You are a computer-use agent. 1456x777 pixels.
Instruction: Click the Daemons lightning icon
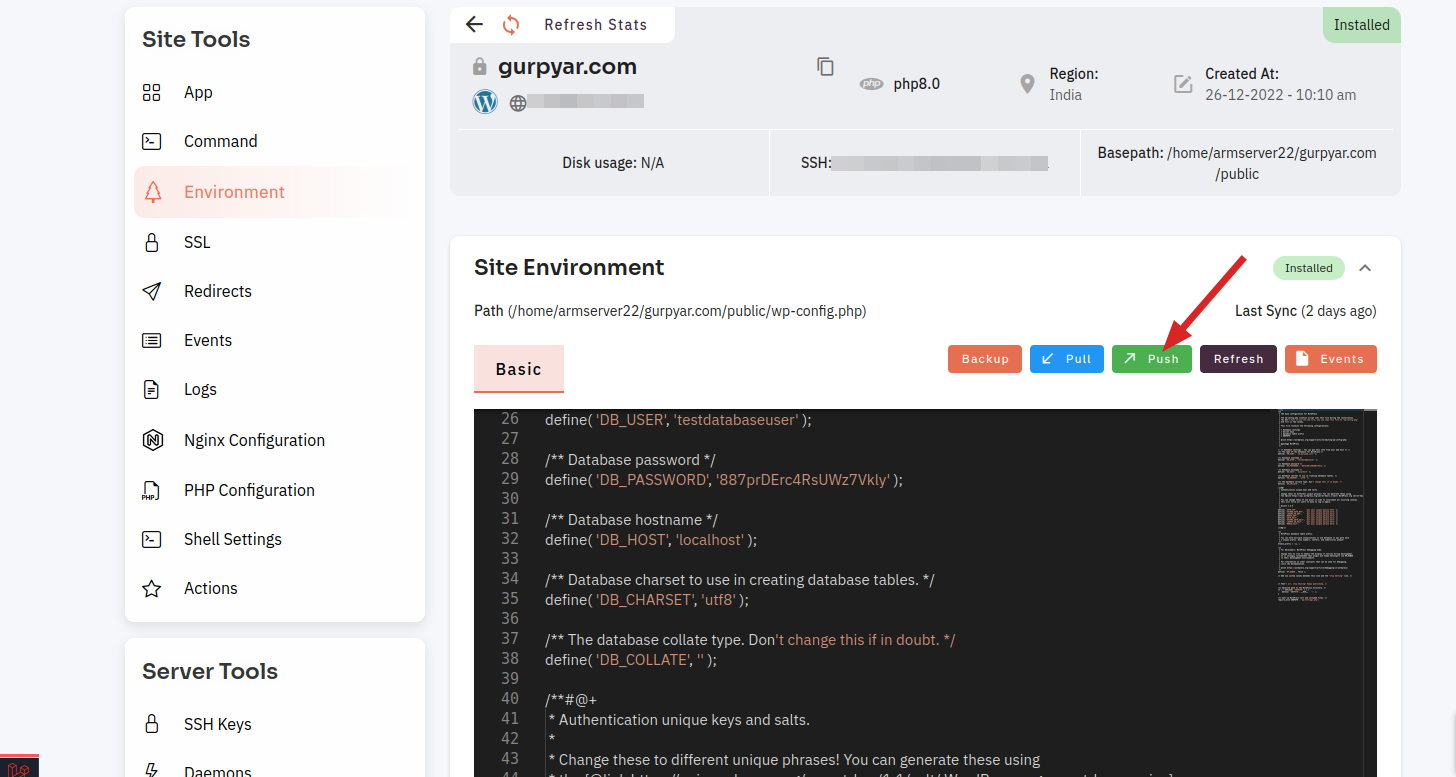coord(152,771)
